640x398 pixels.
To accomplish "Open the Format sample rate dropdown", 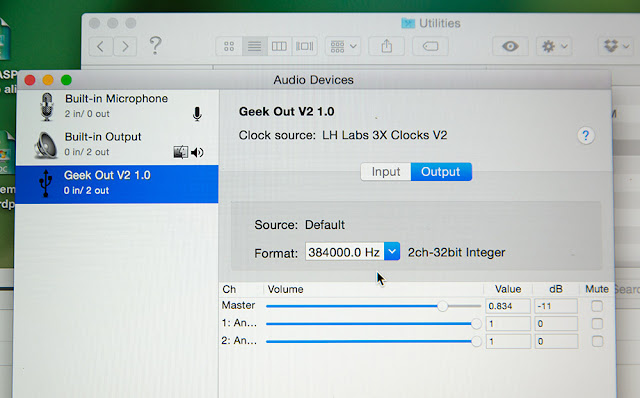I will [392, 251].
